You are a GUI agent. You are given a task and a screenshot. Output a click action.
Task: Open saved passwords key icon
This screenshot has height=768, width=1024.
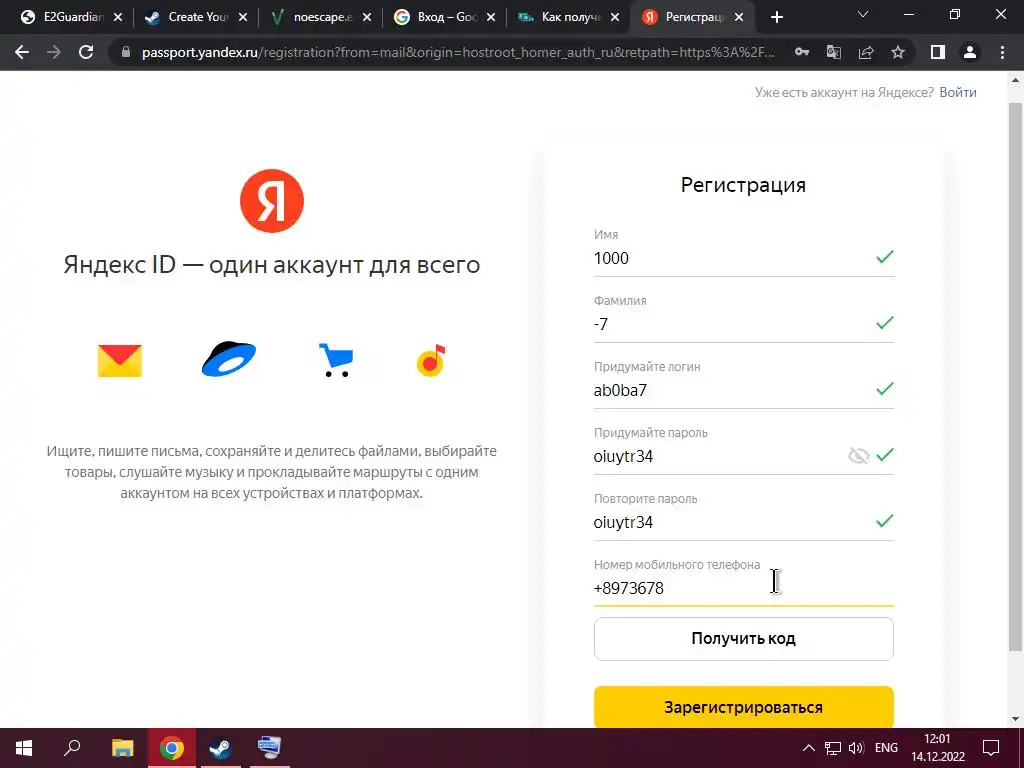coord(802,52)
